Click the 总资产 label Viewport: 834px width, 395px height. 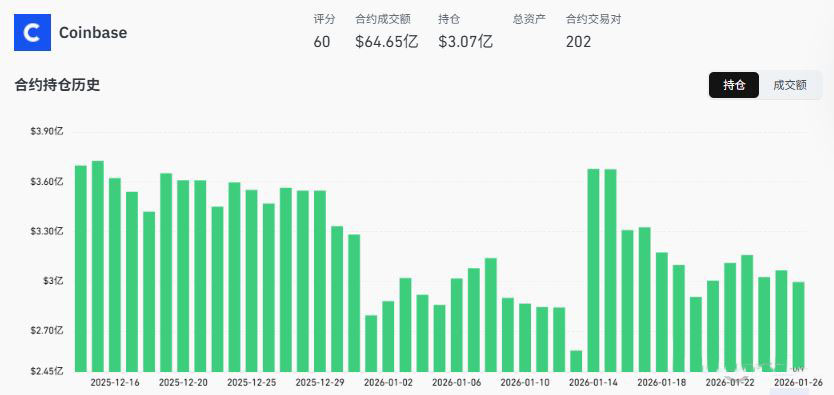(529, 20)
